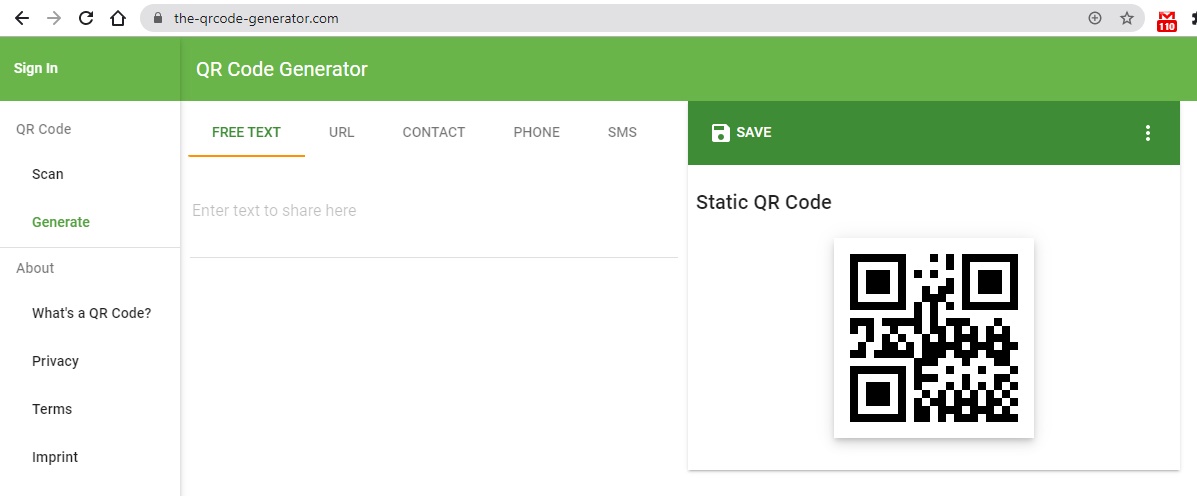Viewport: 1197px width, 496px height.
Task: Click the browser back arrow
Action: [21, 18]
